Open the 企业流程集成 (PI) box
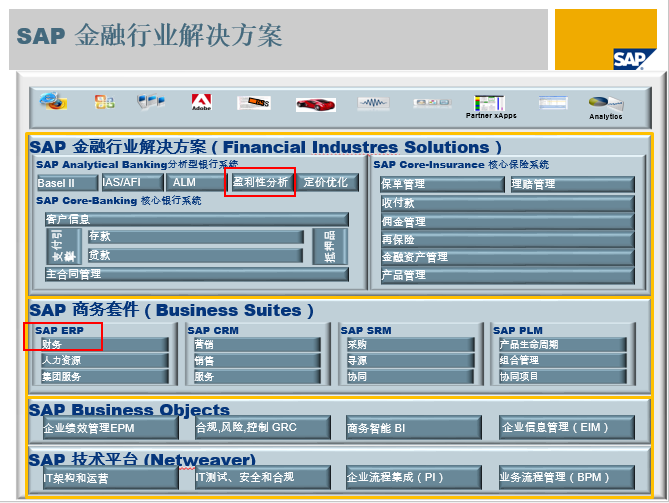The height and width of the screenshot is (503, 669). (x=413, y=477)
